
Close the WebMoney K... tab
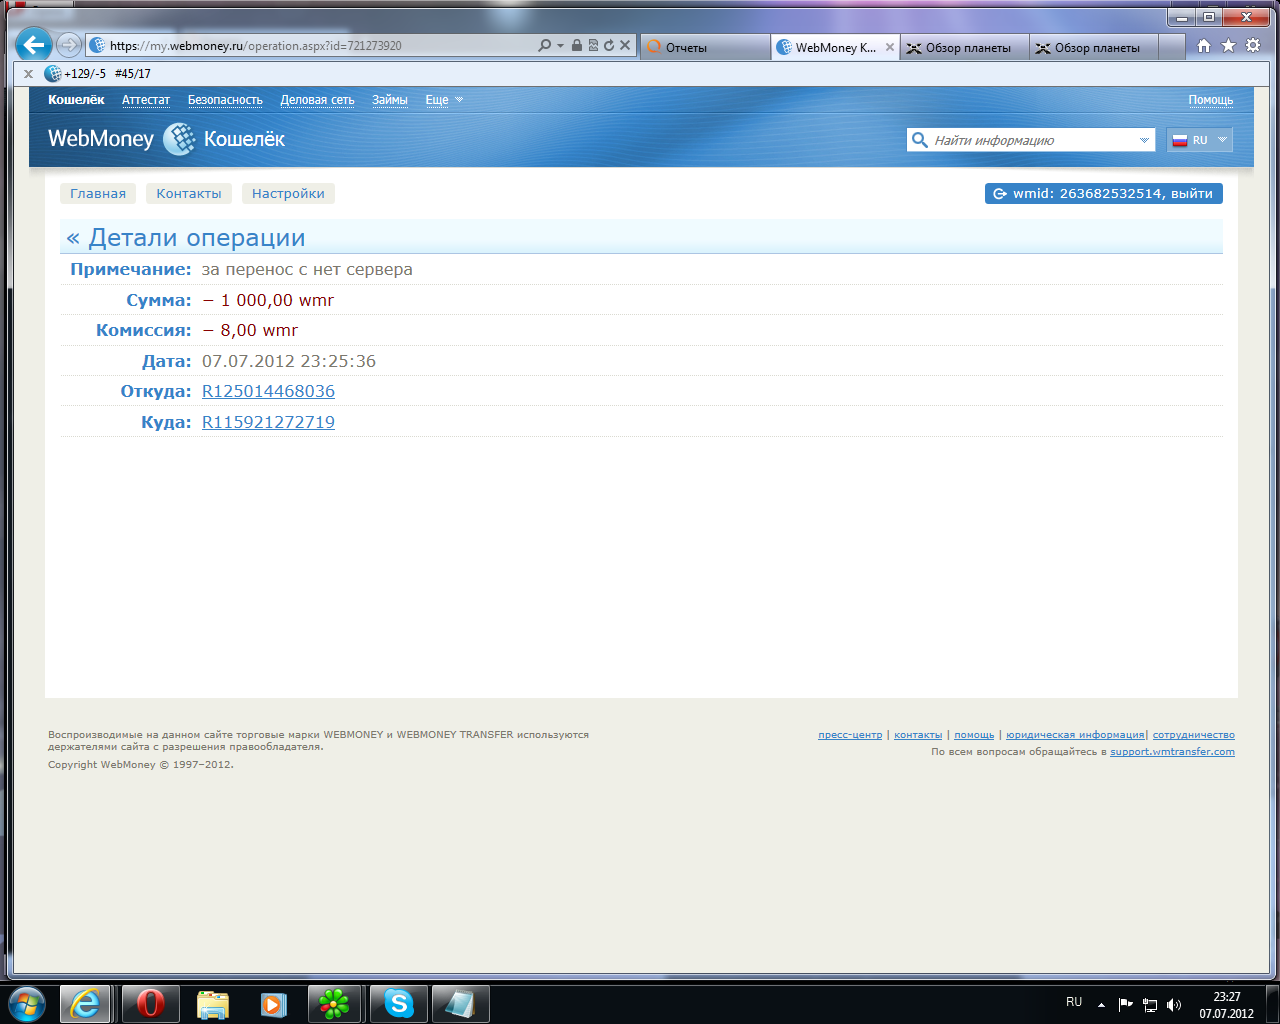(x=889, y=47)
